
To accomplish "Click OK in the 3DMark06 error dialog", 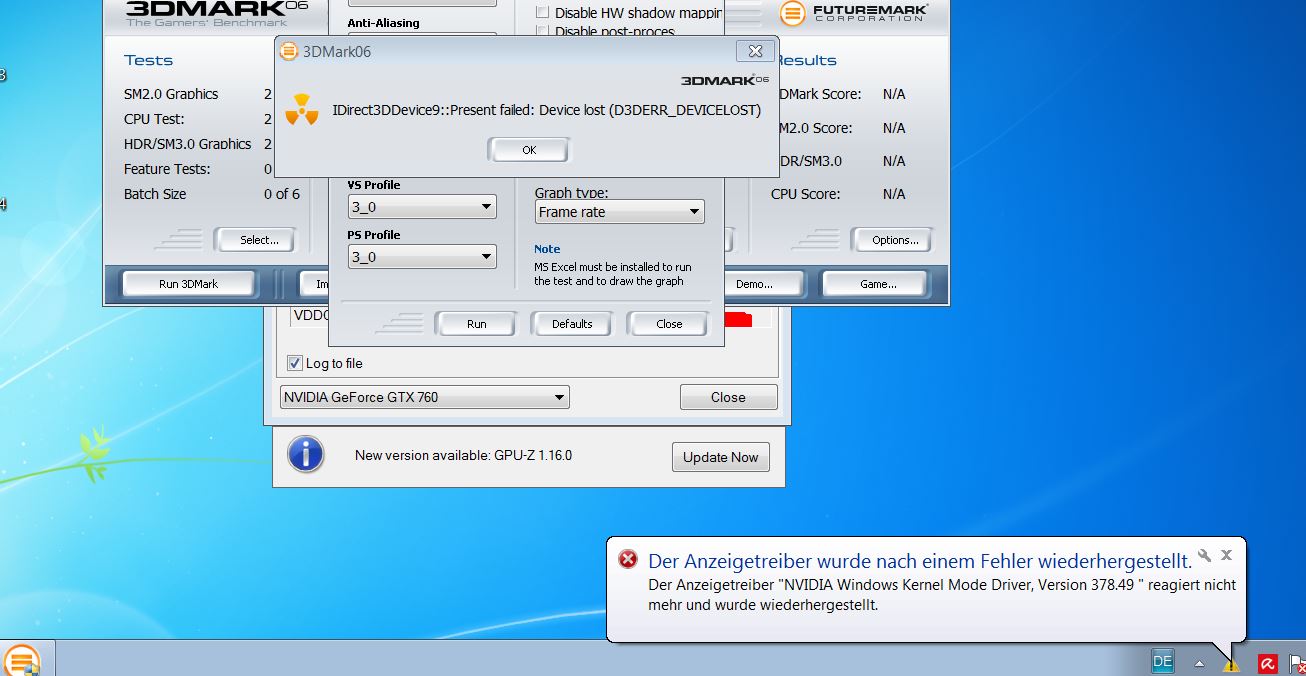I will (529, 150).
